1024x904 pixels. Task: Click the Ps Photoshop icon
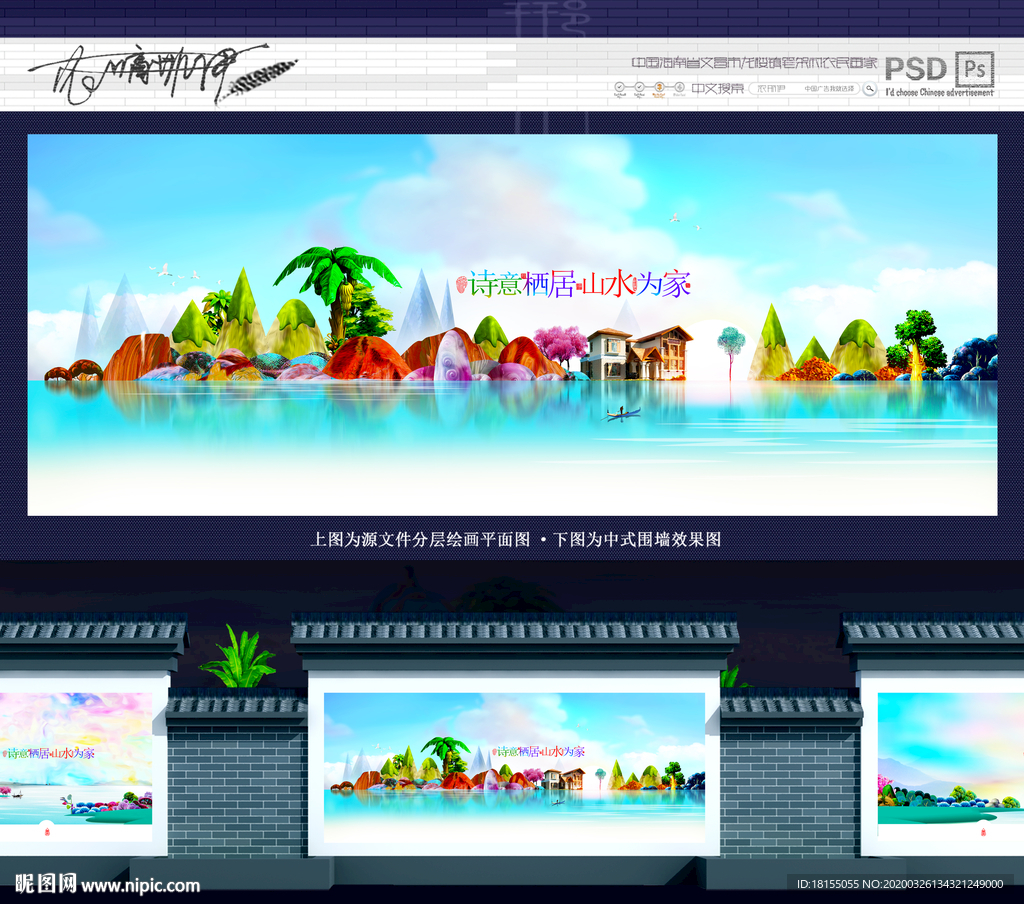[x=974, y=68]
